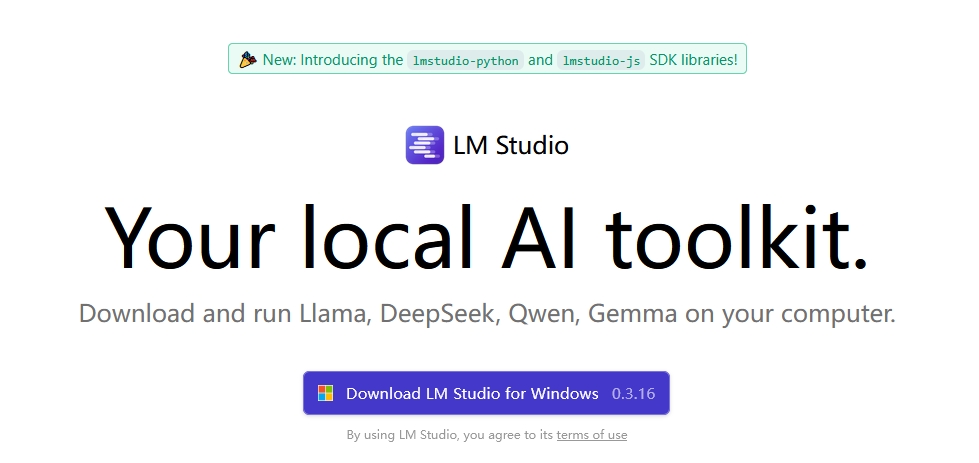Click the Windows logo on download button
Screen dimensions: 979x463
325,393
